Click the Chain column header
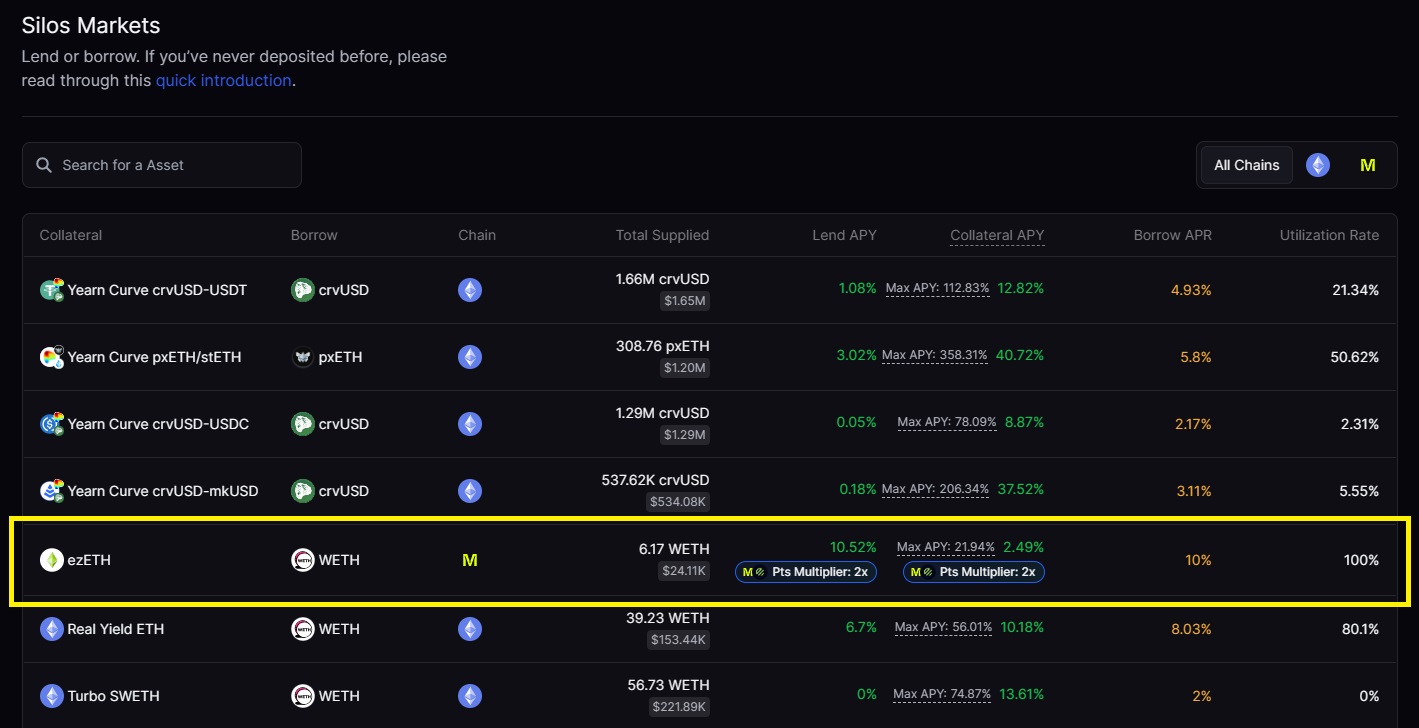The width and height of the screenshot is (1419, 728). 477,235
